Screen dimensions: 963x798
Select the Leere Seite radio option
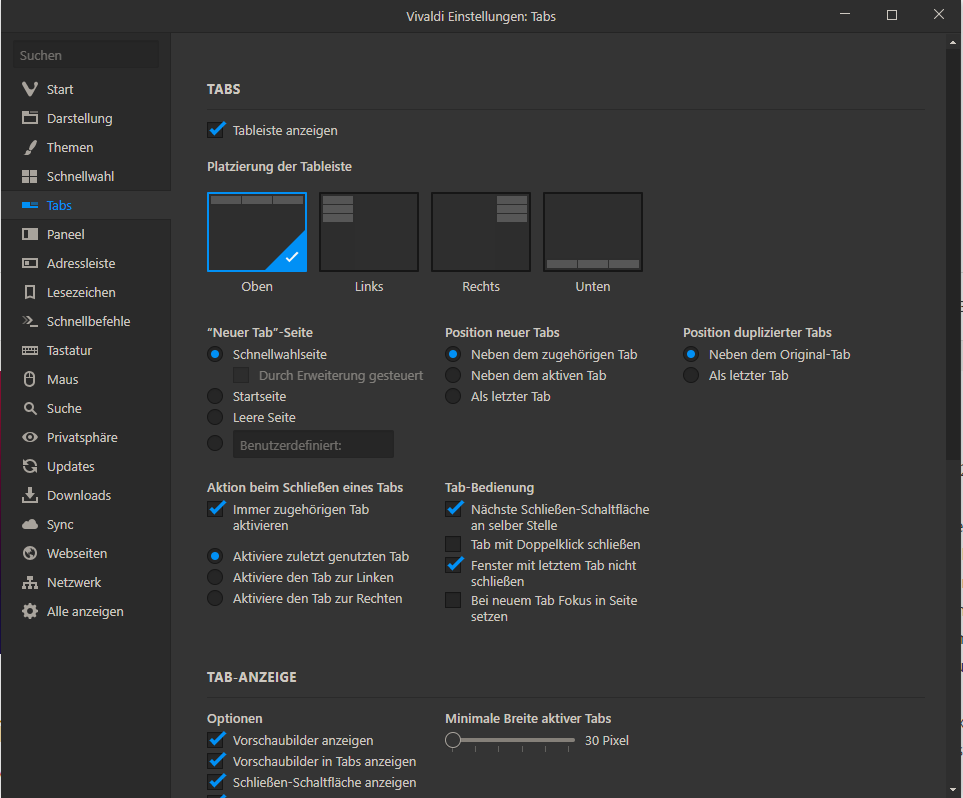click(x=215, y=417)
